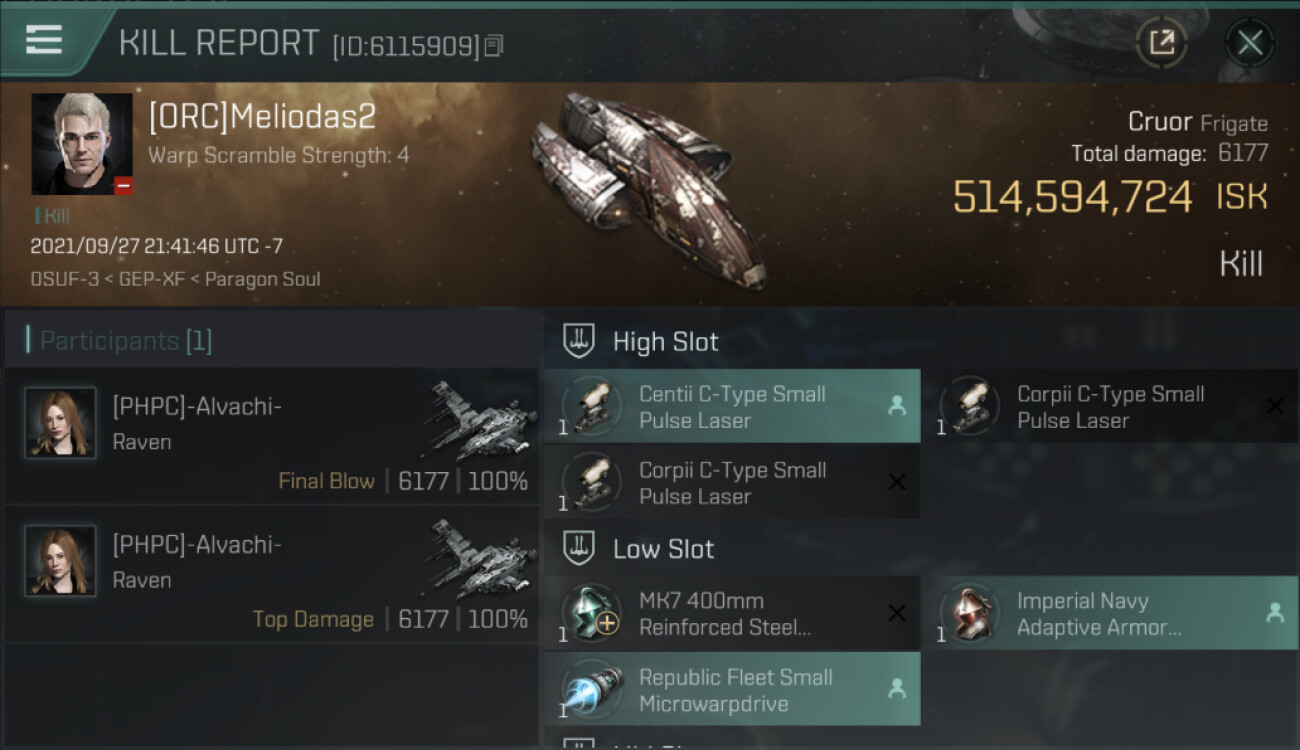Screen dimensions: 1300x750
Task: Click MK7 400mm Reinforced Steel icon
Action: [x=592, y=614]
